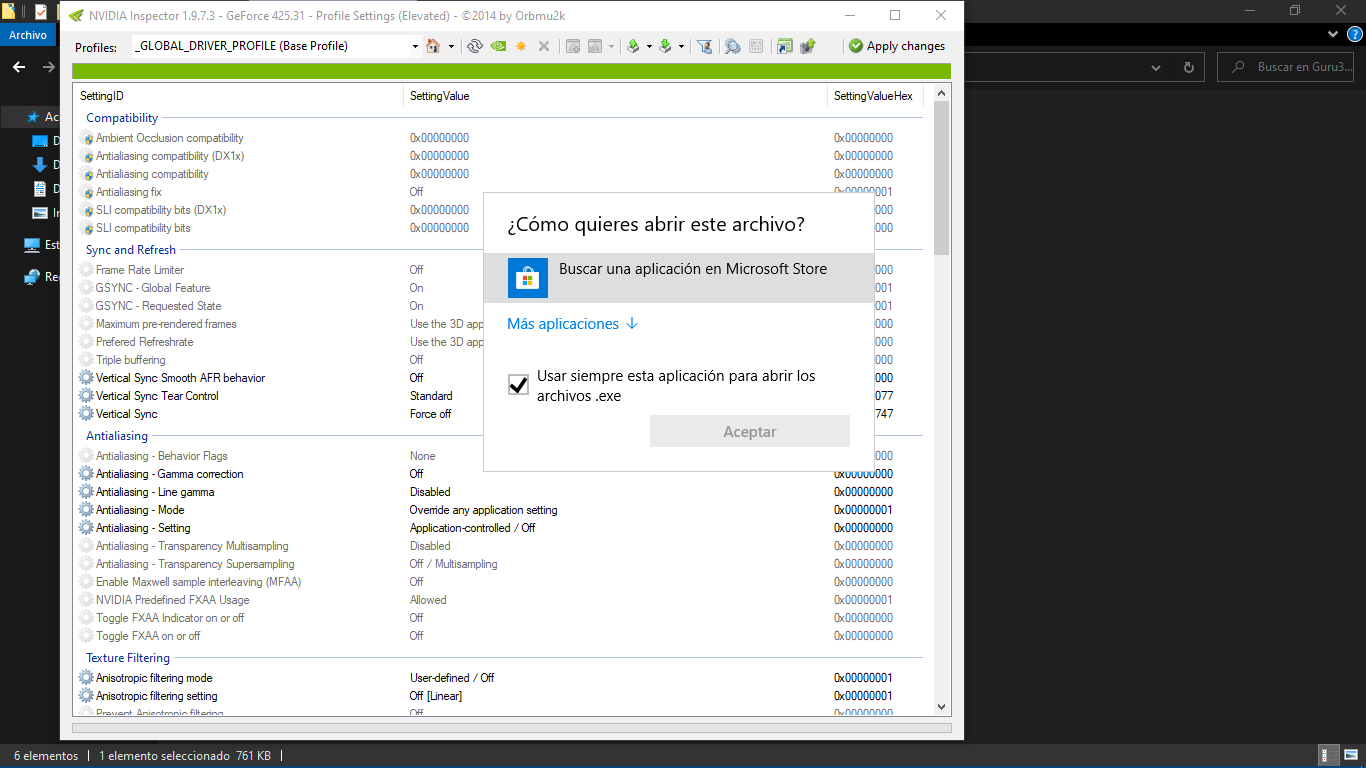This screenshot has width=1366, height=768.
Task: Click the home profile icon in toolbar
Action: 433,46
